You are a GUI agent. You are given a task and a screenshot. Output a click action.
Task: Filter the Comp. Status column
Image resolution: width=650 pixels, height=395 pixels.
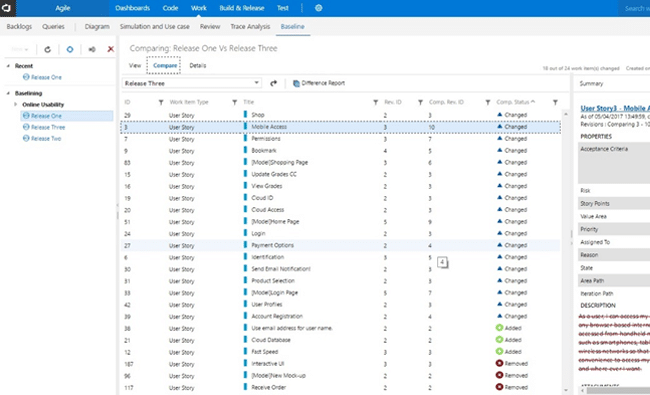click(555, 102)
